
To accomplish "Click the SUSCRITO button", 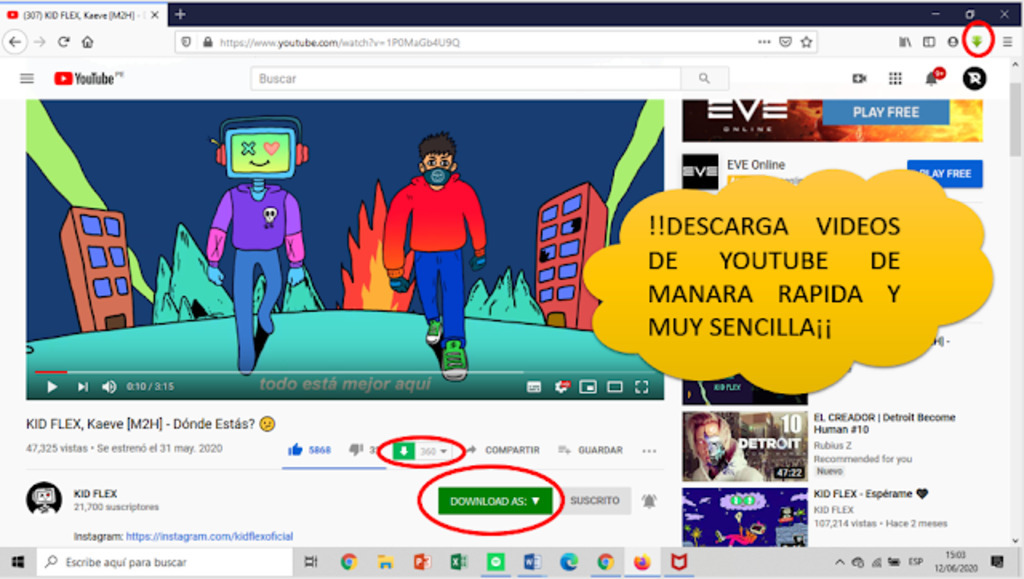I will 594,501.
